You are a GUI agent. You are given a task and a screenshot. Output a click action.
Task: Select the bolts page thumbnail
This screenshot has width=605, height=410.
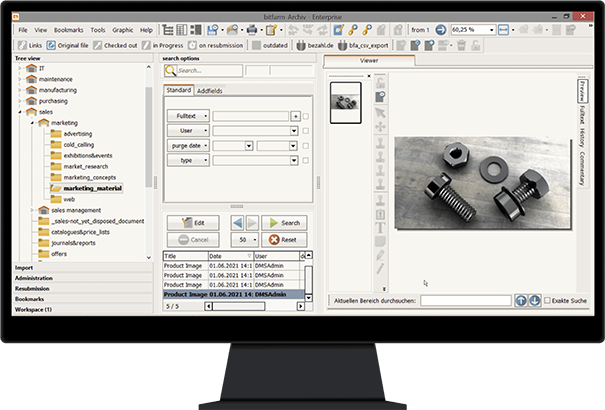coord(346,103)
